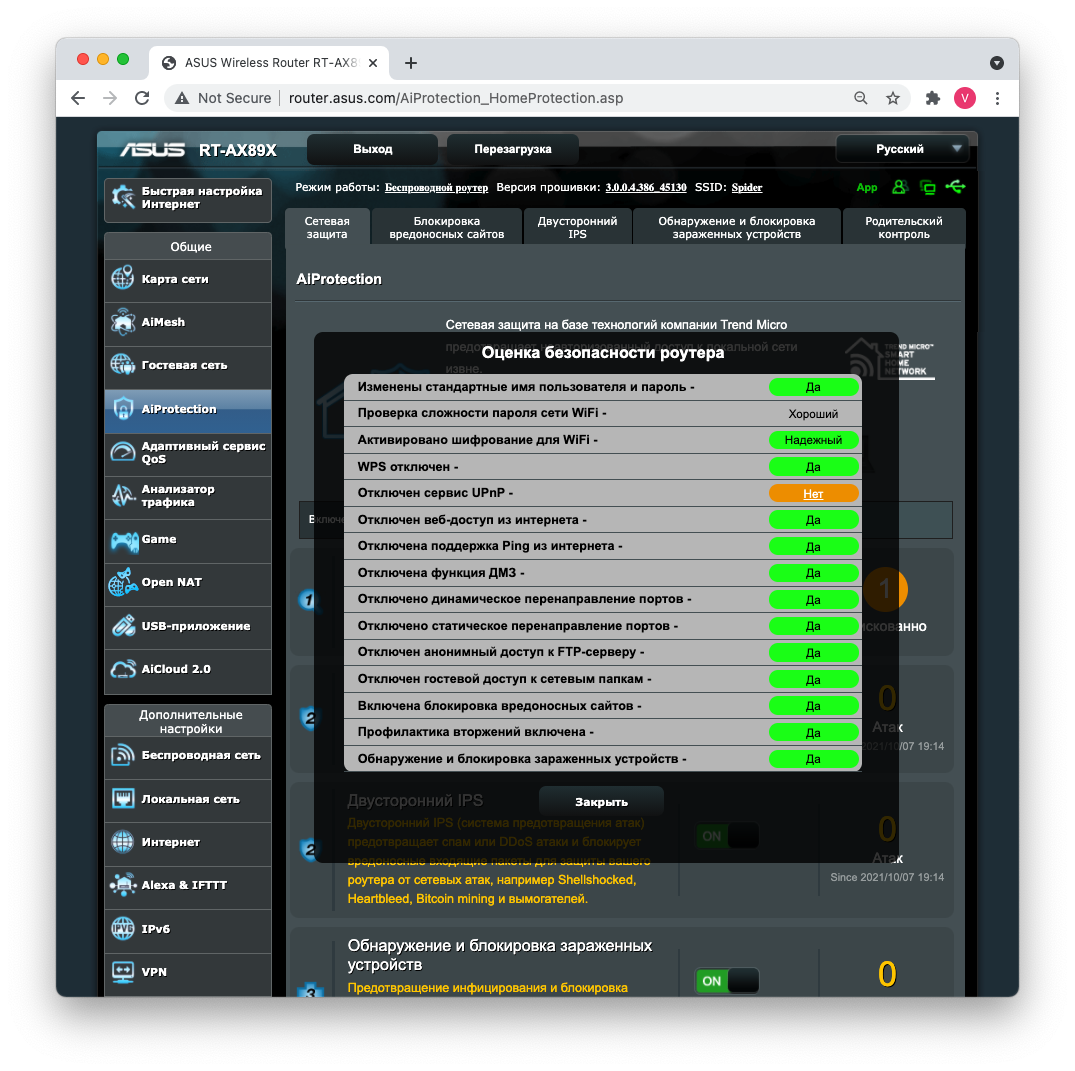Image resolution: width=1075 pixels, height=1071 pixels.
Task: Open Обнаружение и блокировка зараженных устройств tab
Action: click(736, 228)
